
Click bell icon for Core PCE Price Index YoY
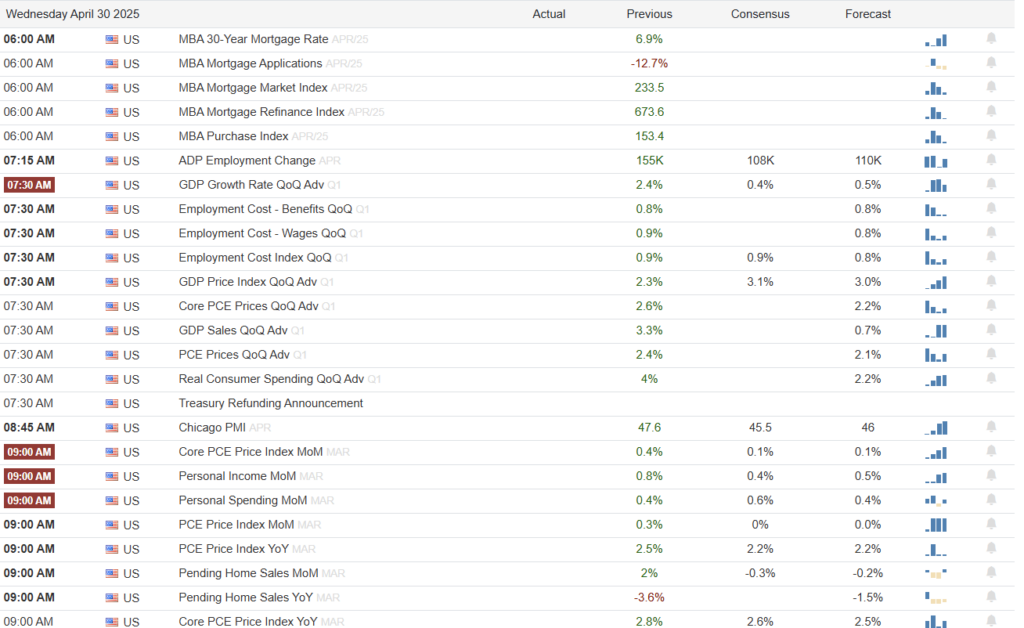click(x=991, y=621)
